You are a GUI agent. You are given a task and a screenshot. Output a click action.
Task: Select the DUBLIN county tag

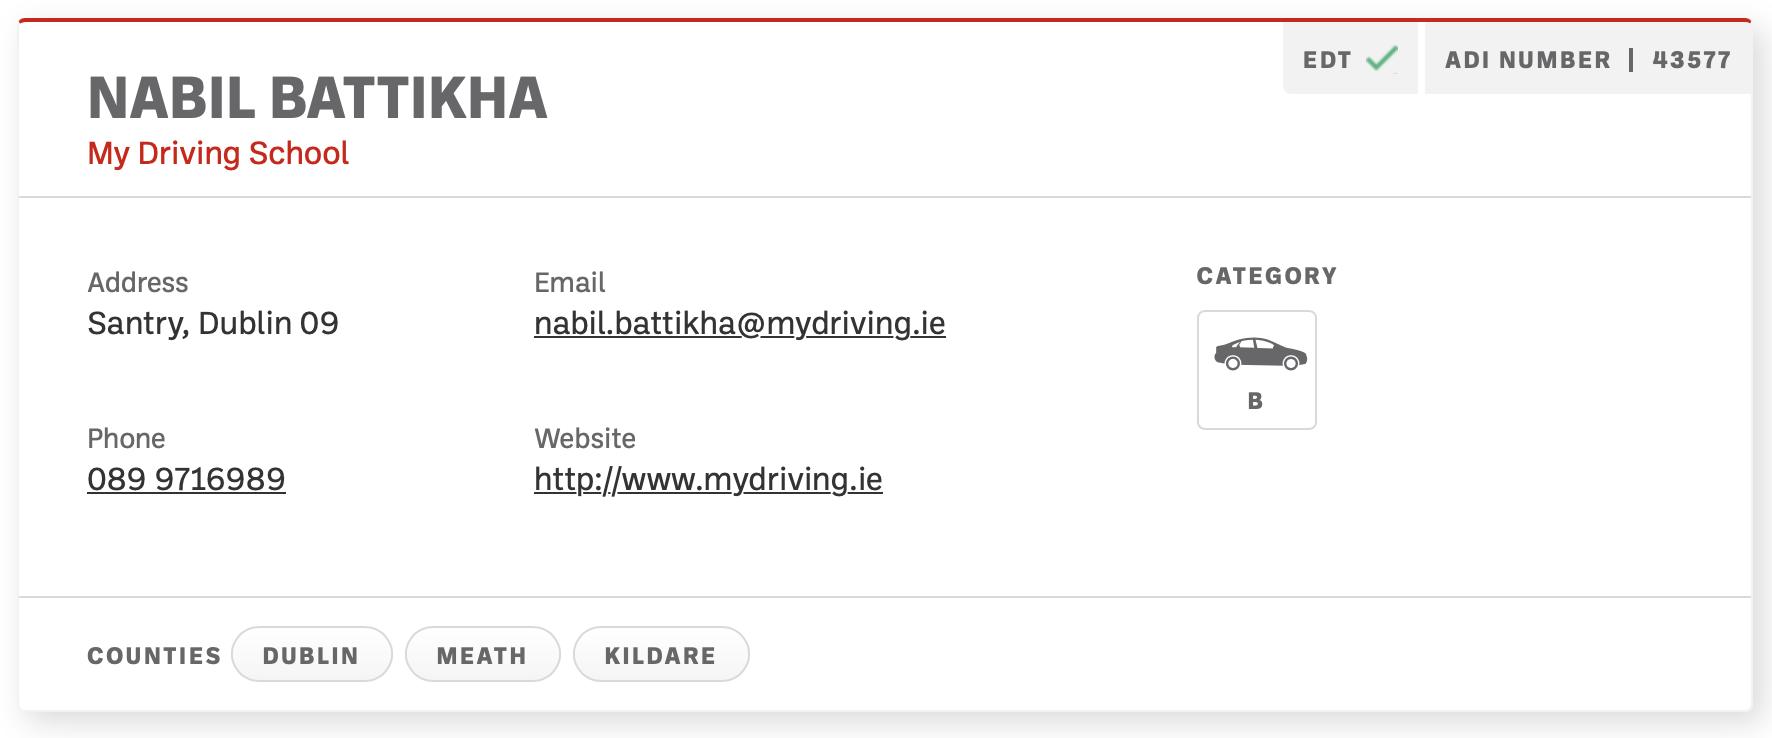coord(311,655)
